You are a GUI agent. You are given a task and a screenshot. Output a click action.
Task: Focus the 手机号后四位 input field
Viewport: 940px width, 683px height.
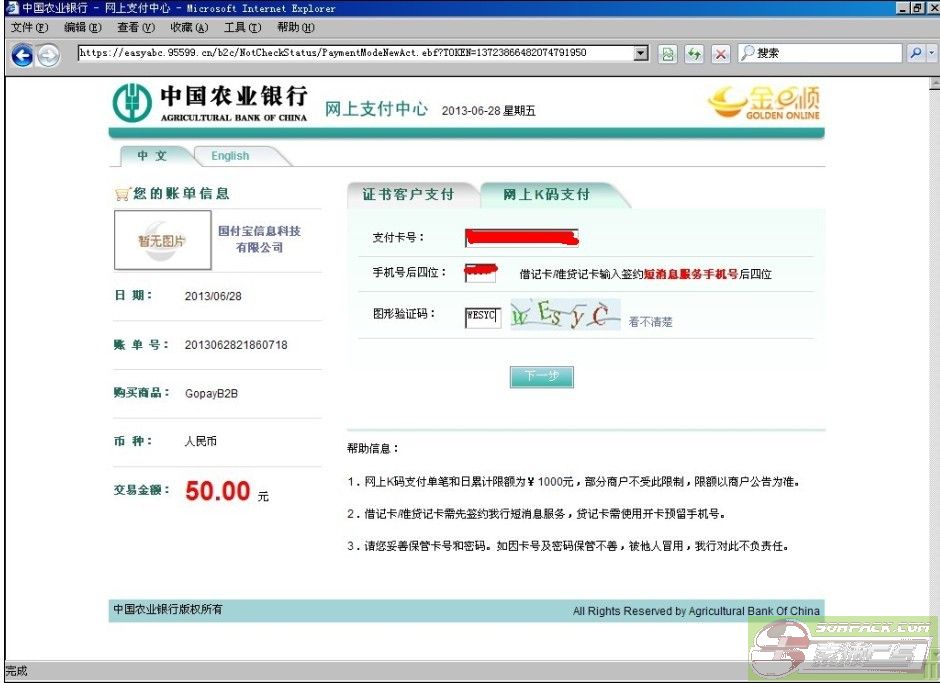coord(481,273)
